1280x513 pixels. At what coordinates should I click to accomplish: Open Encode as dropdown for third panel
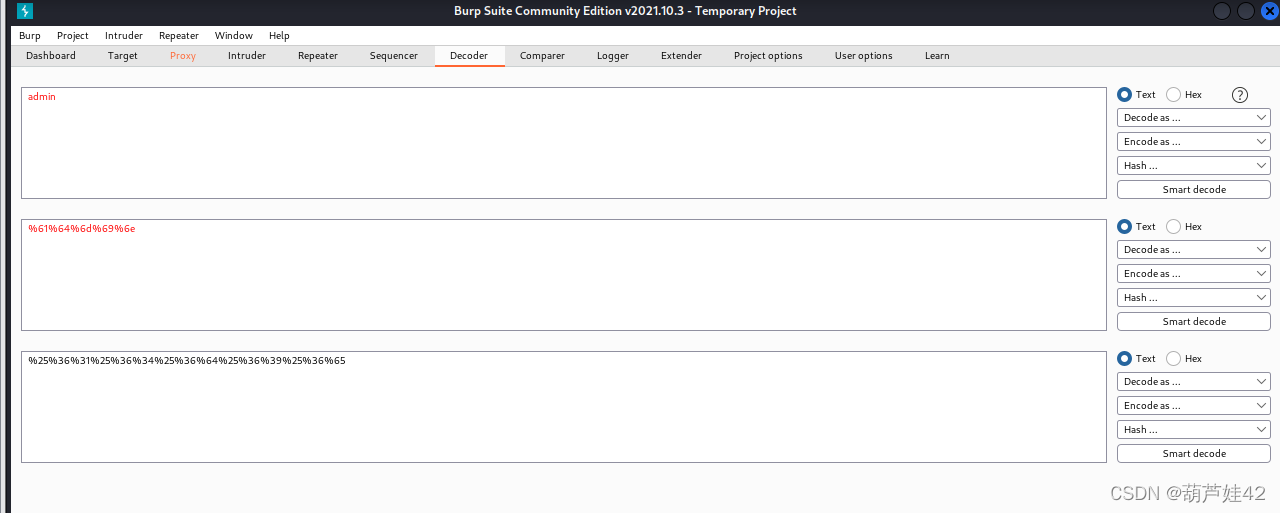point(1194,406)
